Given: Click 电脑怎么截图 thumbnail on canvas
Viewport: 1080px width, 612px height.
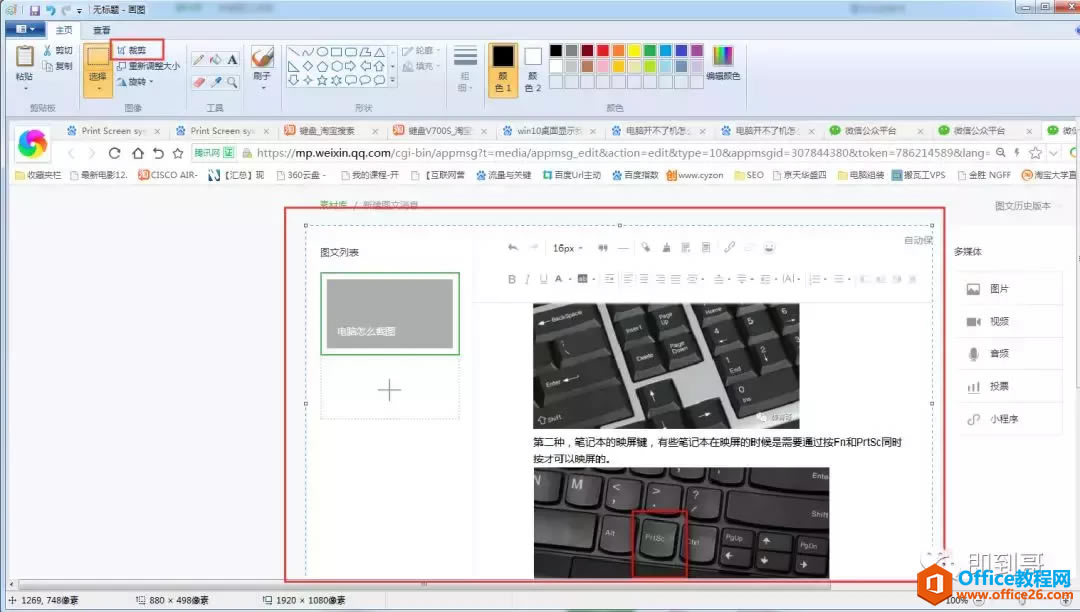Looking at the screenshot, I should click(390, 314).
